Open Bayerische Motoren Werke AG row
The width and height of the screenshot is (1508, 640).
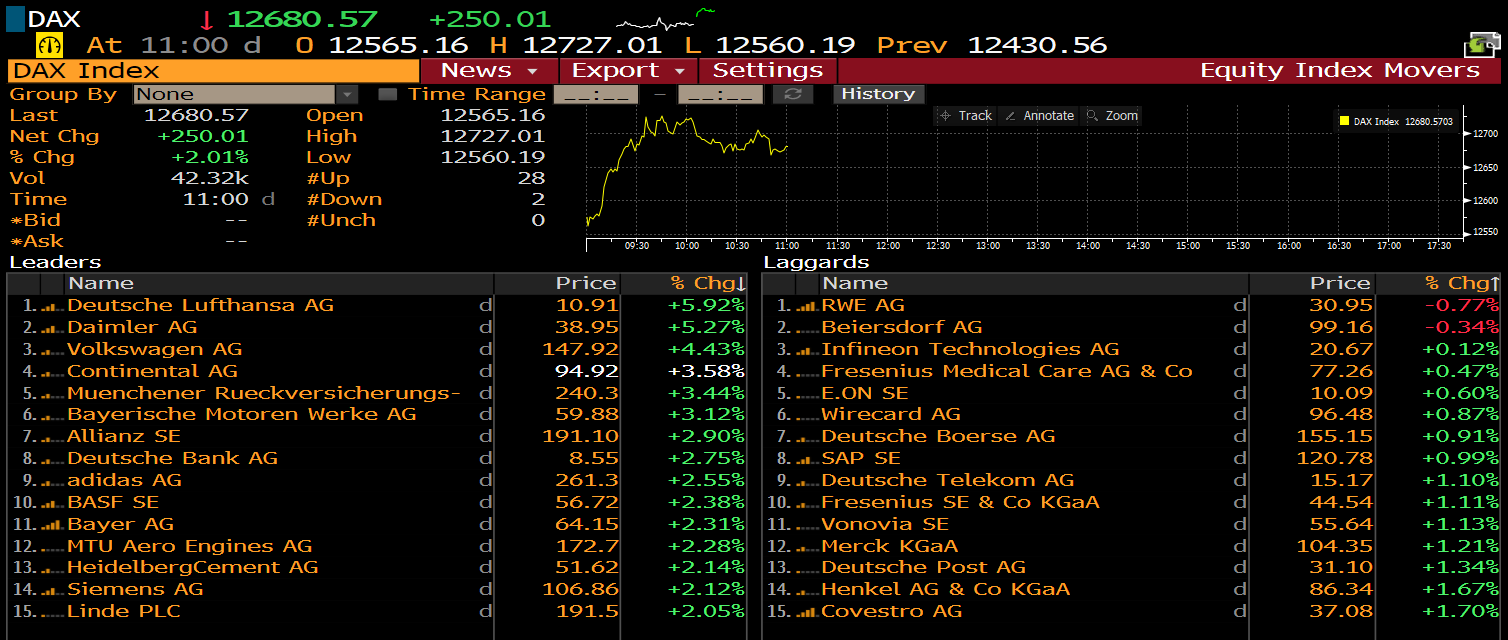pyautogui.click(x=241, y=415)
